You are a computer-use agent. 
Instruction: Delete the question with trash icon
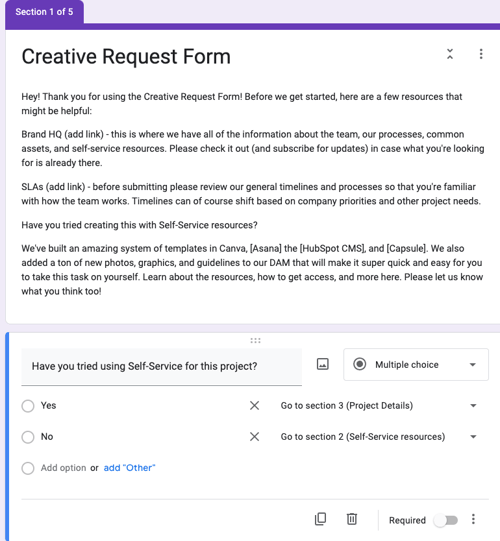(352, 519)
